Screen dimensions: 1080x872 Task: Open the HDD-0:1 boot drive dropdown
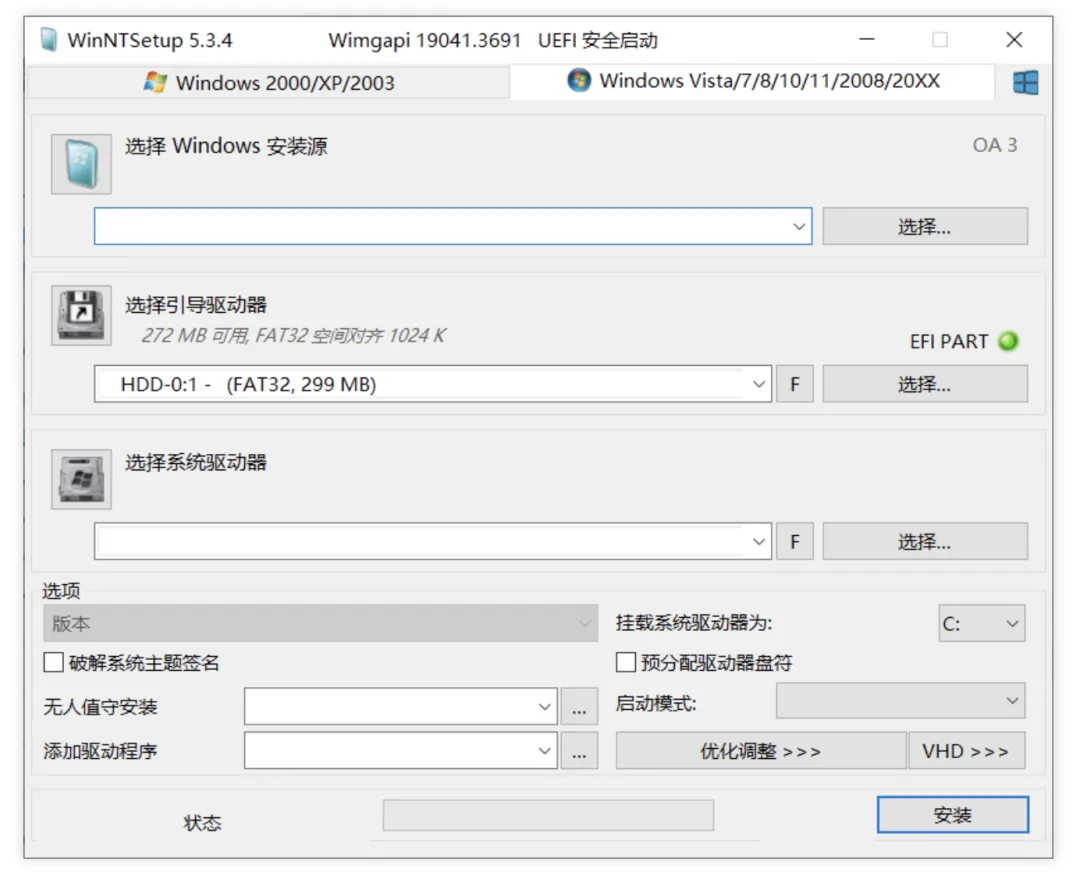click(758, 384)
